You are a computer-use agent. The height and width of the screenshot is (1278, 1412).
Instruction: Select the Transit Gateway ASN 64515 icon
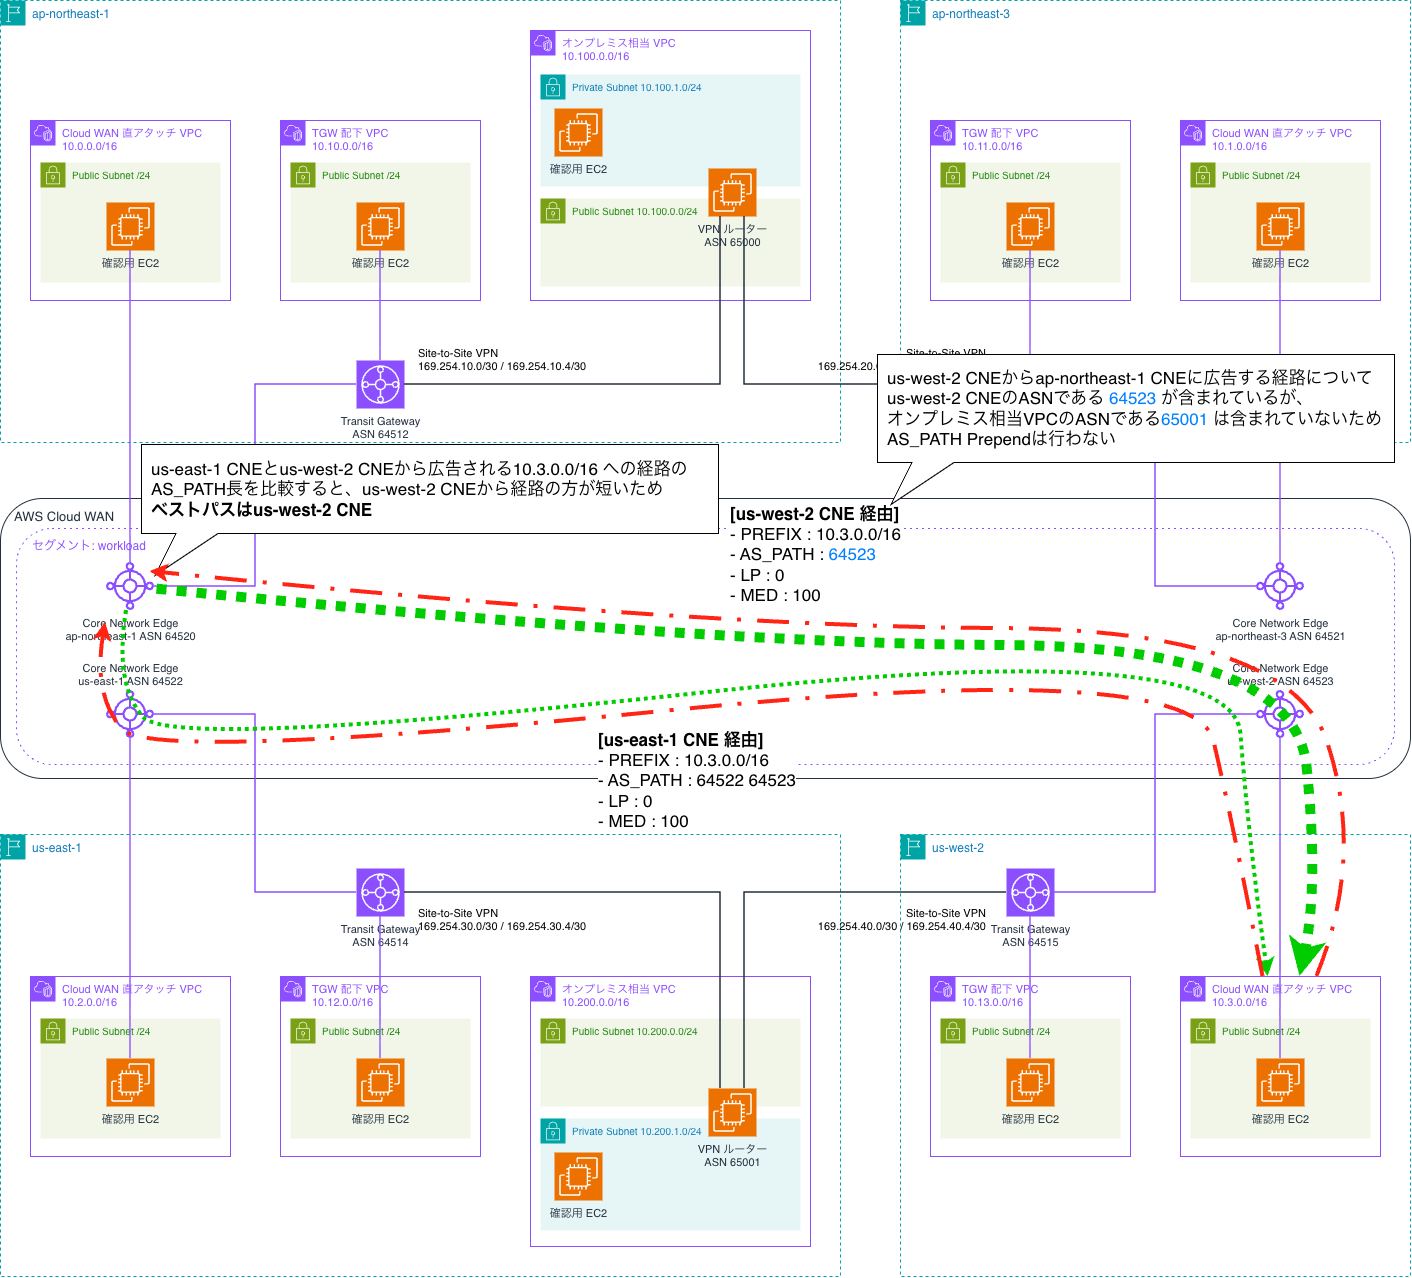1030,892
